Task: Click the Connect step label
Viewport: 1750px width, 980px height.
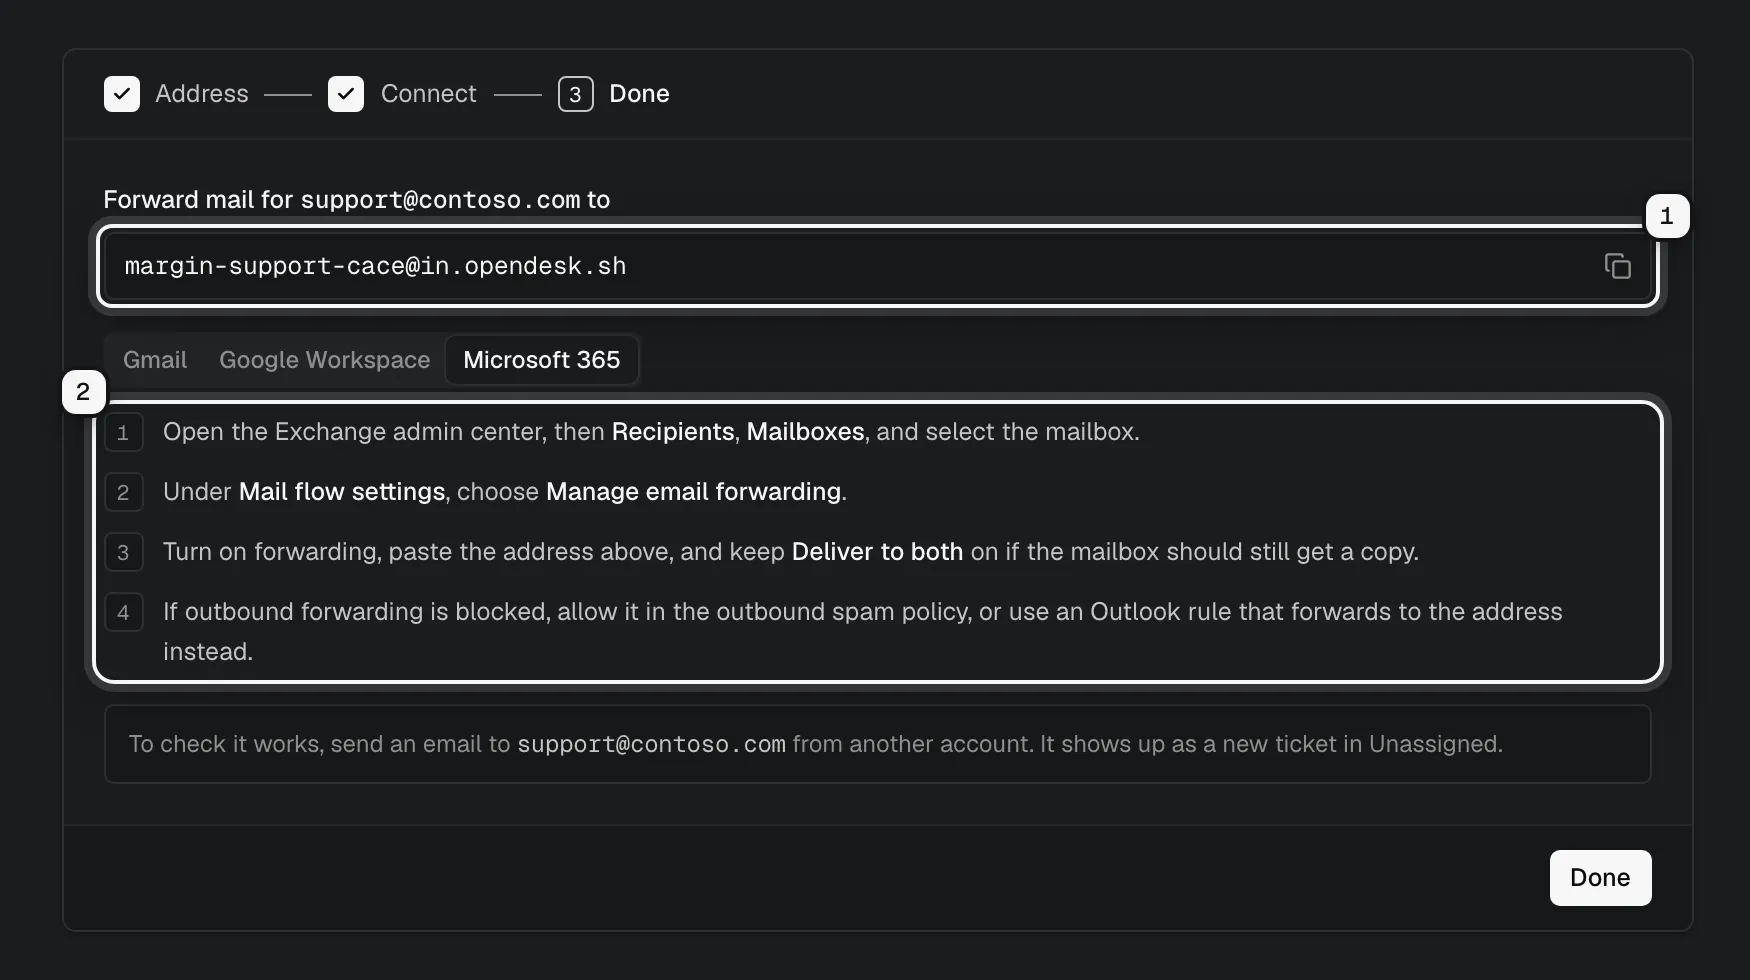Action: (x=429, y=94)
